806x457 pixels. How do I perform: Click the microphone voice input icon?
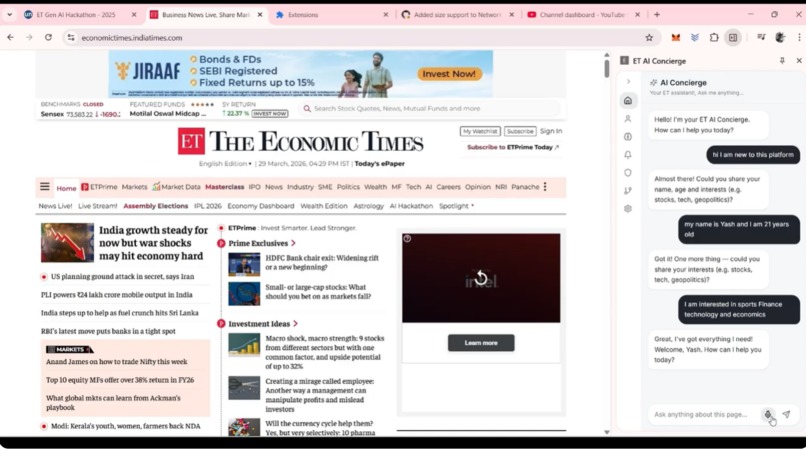(767, 414)
